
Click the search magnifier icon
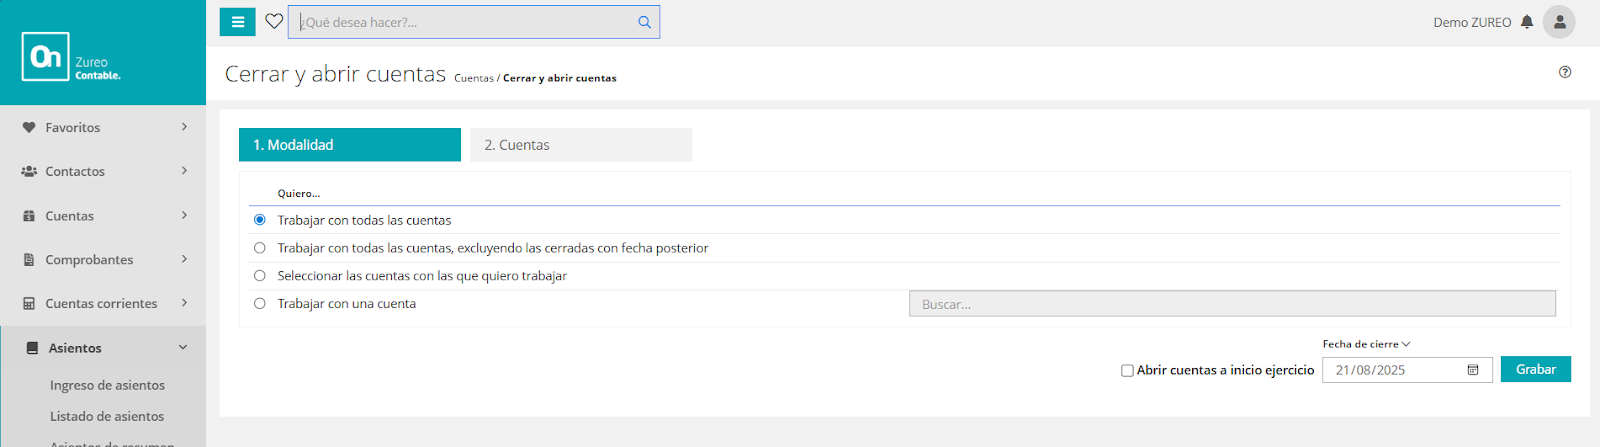pyautogui.click(x=644, y=22)
